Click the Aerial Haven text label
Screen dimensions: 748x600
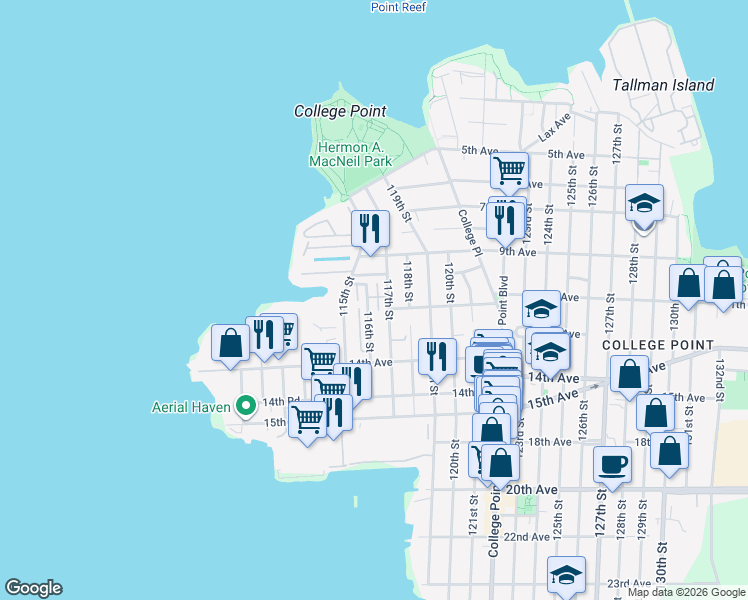[x=191, y=407]
